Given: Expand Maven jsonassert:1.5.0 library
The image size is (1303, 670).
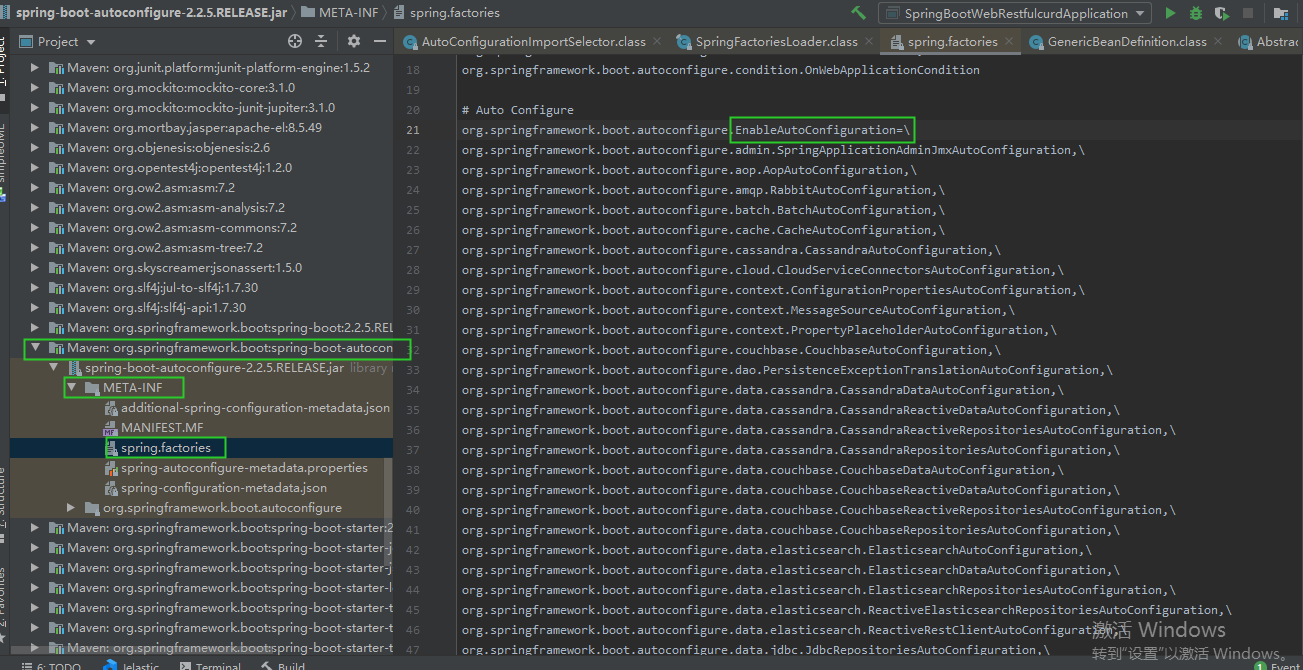Looking at the screenshot, I should click(37, 268).
